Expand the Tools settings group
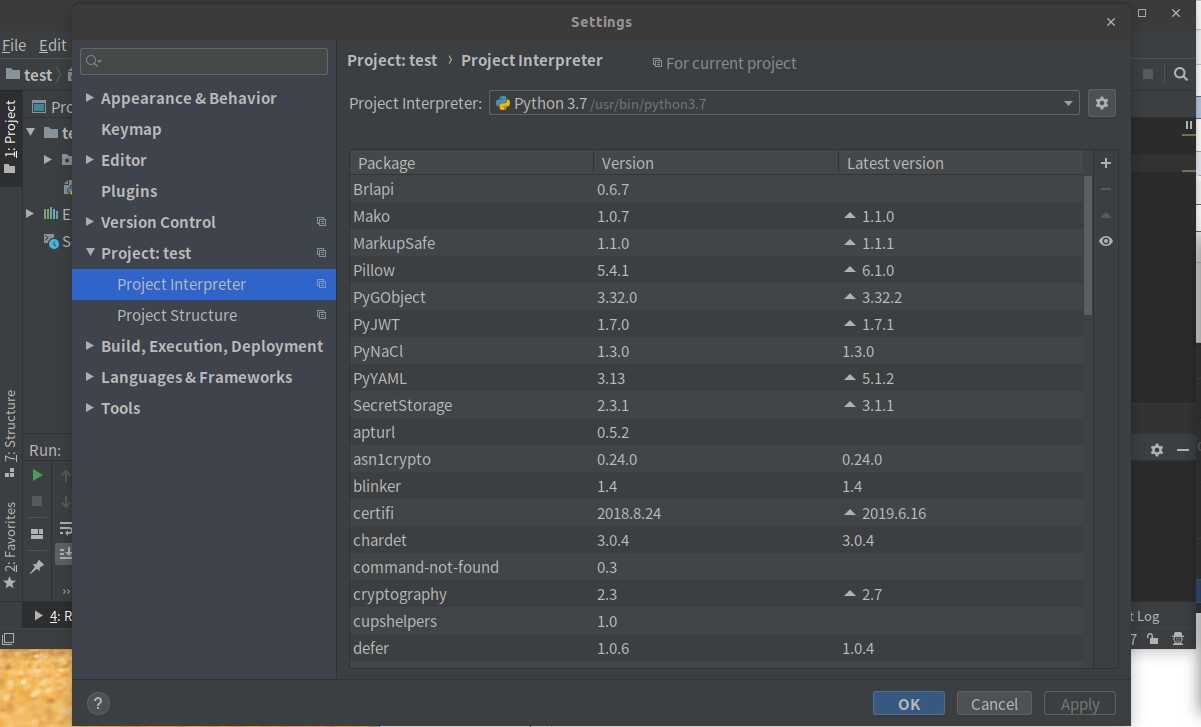This screenshot has width=1201, height=727. coord(90,408)
